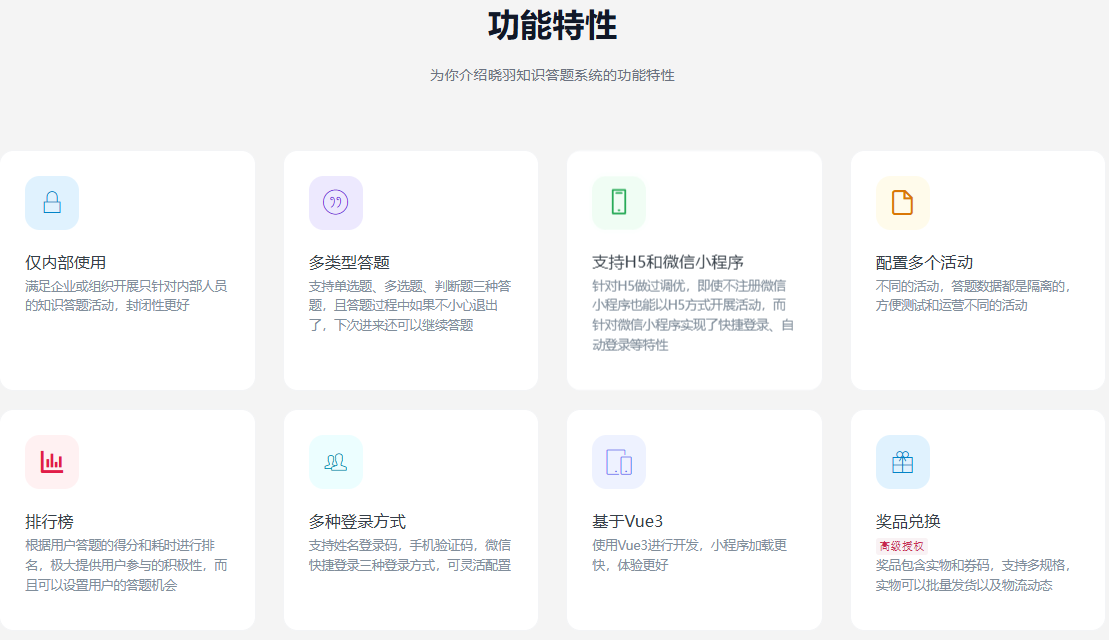Select the 支持H5和微信小程序 title
The width and height of the screenshot is (1109, 640).
[667, 263]
